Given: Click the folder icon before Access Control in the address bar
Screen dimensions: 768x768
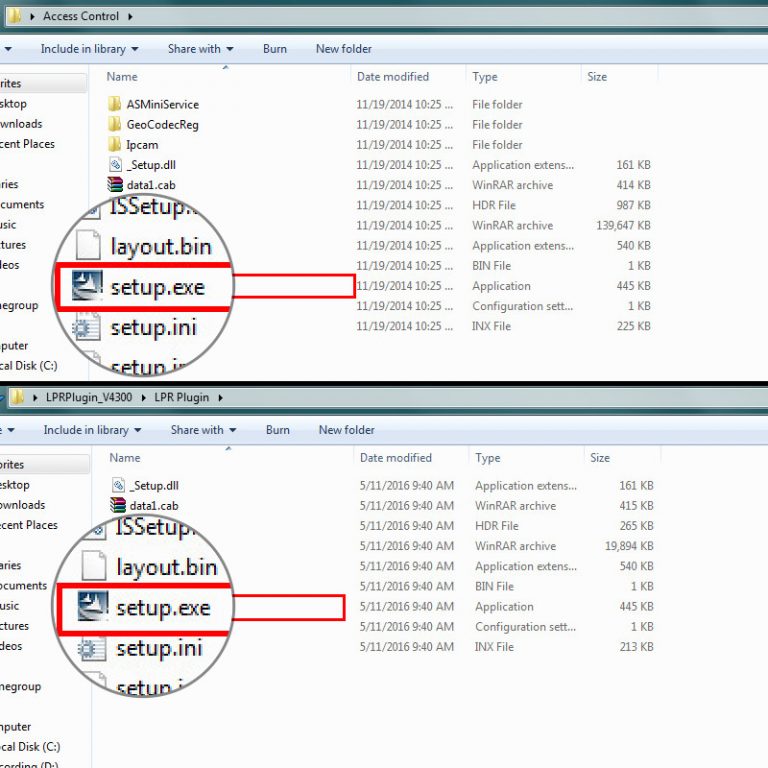Looking at the screenshot, I should (x=14, y=16).
